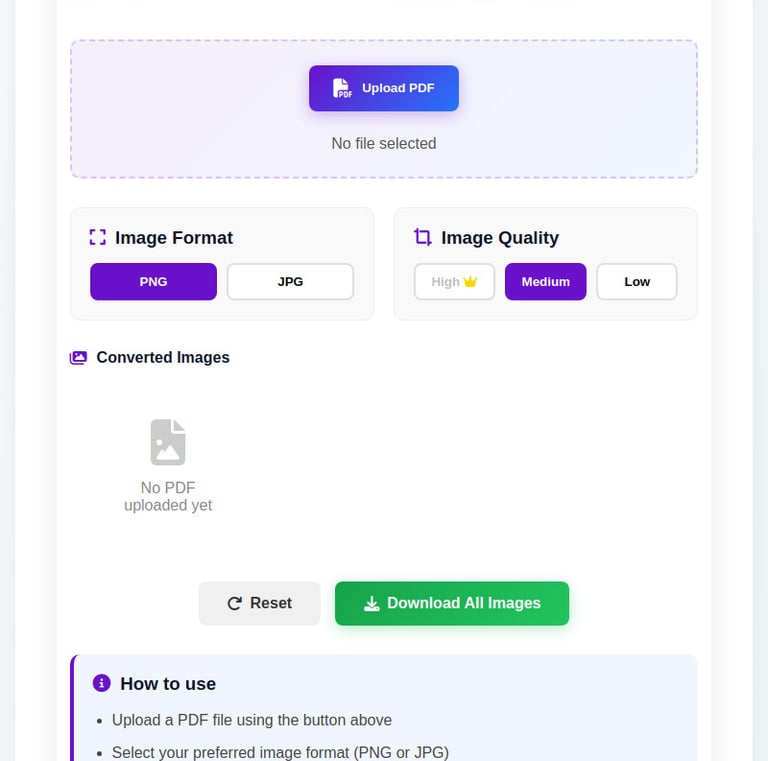The height and width of the screenshot is (761, 768).
Task: Click the "No PDF uploaded yet" placeholder text
Action: tap(168, 496)
